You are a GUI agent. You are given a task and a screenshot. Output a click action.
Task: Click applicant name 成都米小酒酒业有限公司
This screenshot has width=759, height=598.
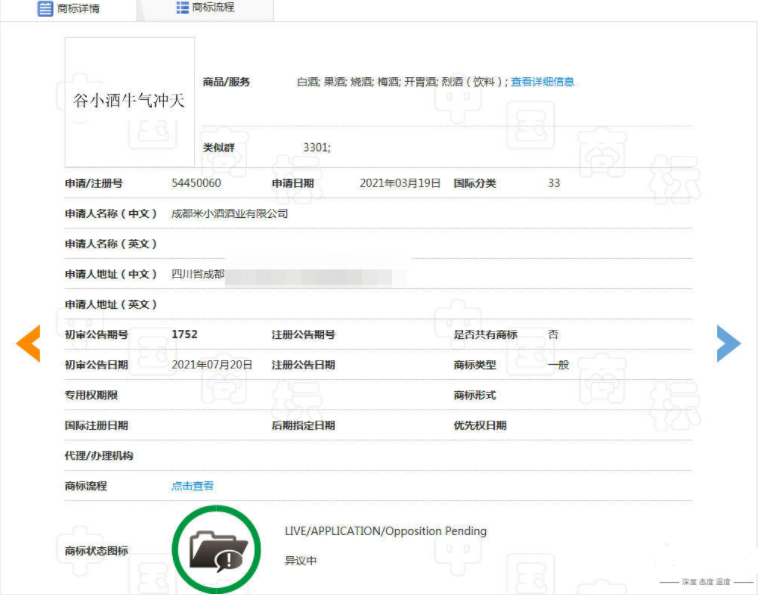pyautogui.click(x=229, y=213)
